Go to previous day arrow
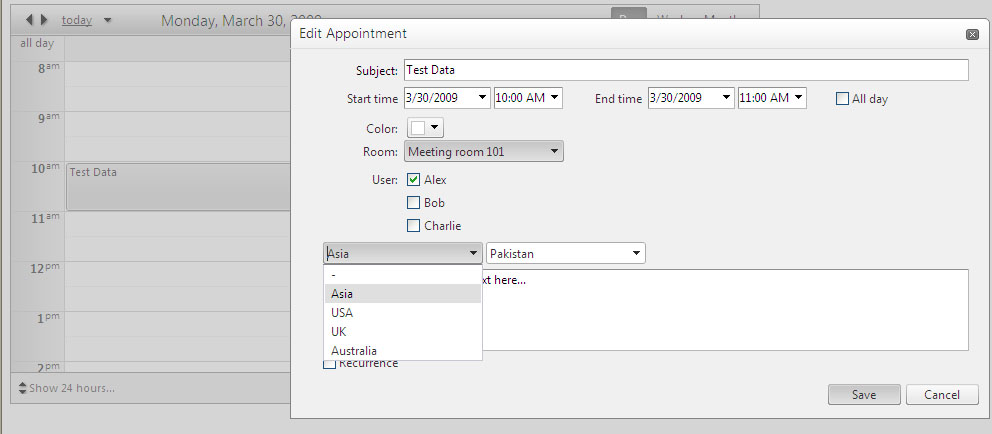 point(29,20)
